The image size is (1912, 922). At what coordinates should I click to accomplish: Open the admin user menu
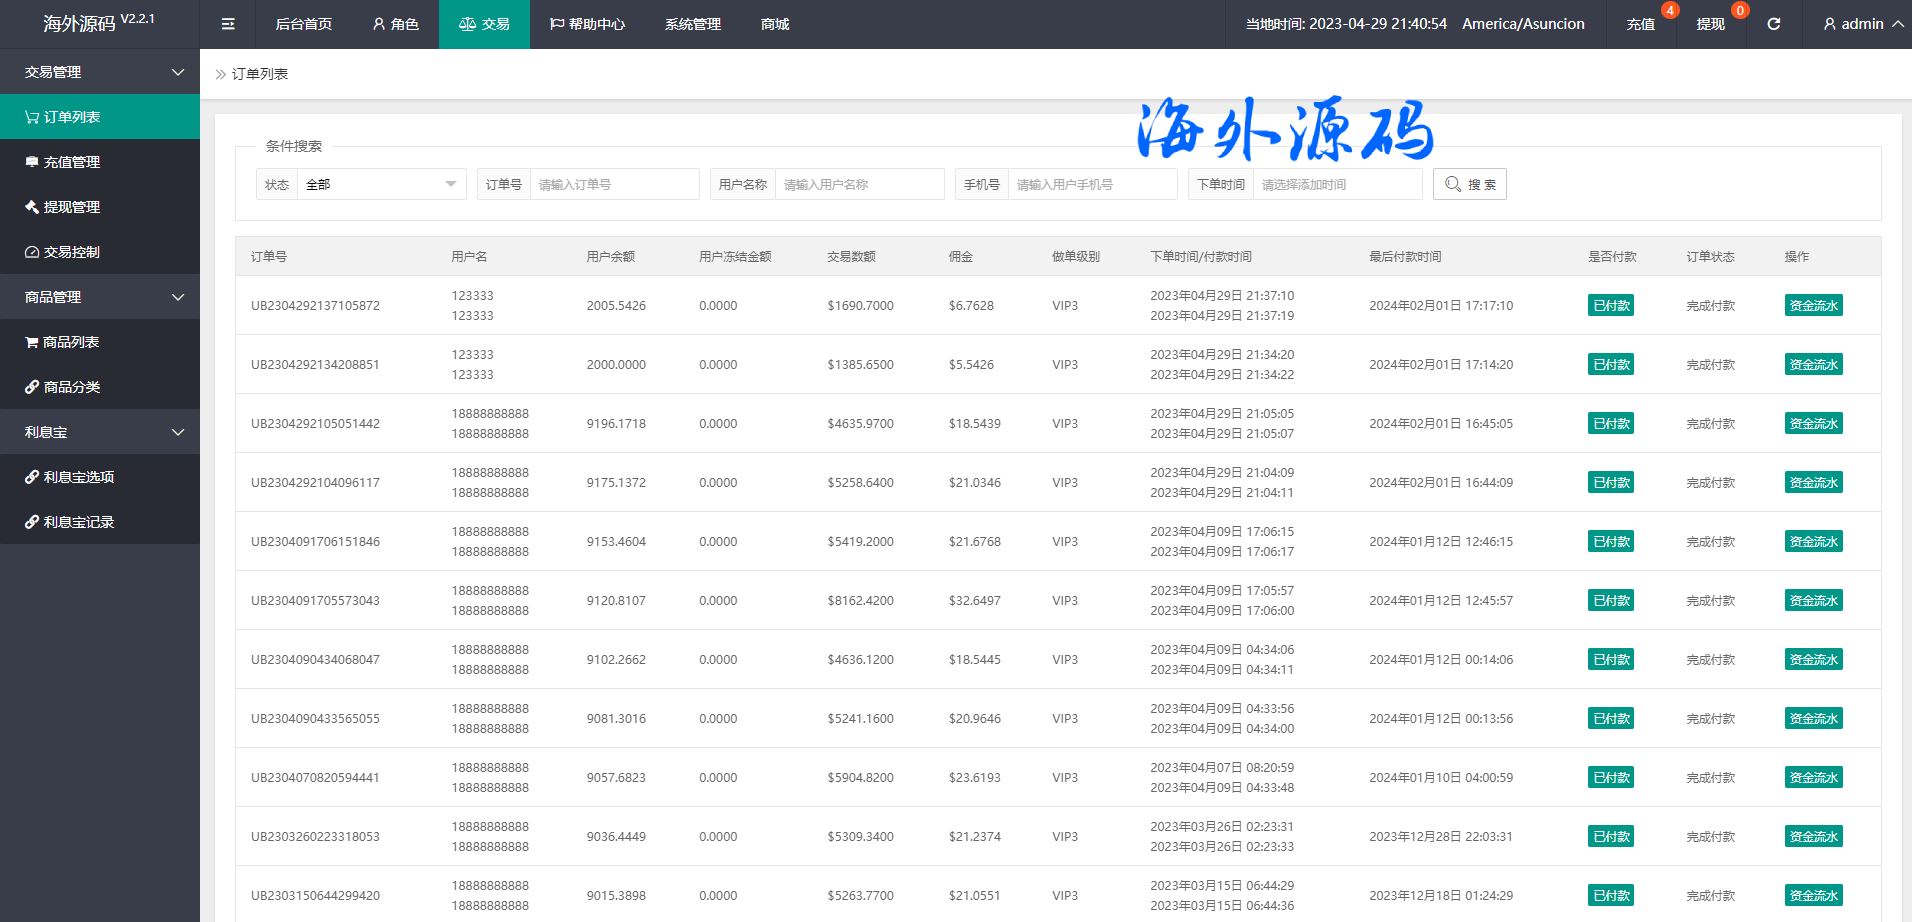pos(1862,24)
